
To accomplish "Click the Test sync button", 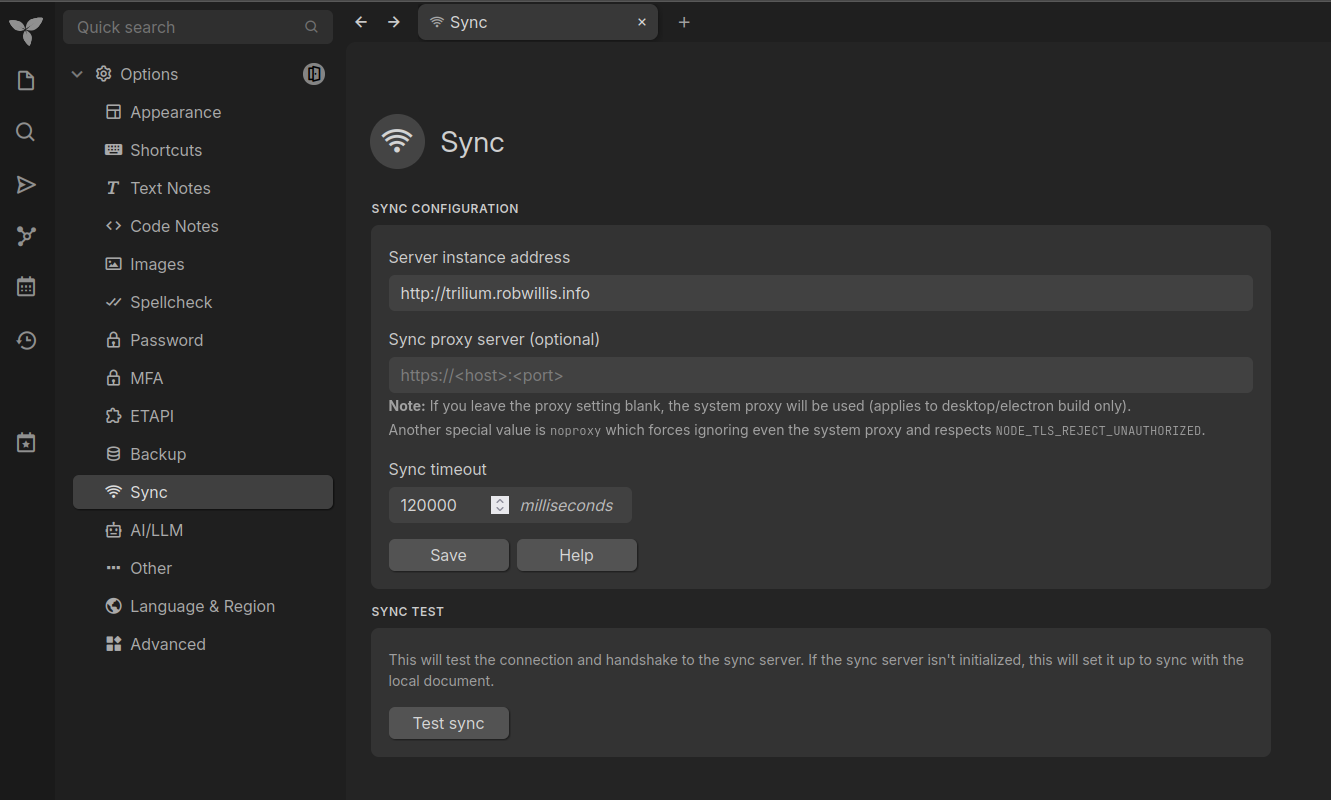I will [448, 723].
